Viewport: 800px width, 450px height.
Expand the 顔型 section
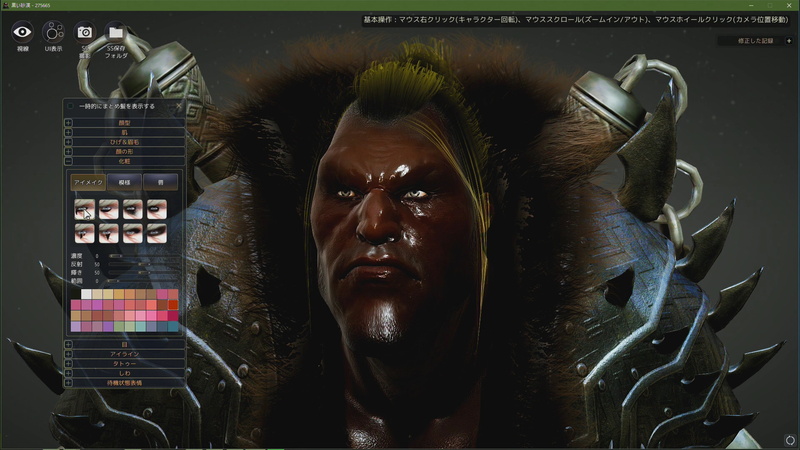(124, 123)
